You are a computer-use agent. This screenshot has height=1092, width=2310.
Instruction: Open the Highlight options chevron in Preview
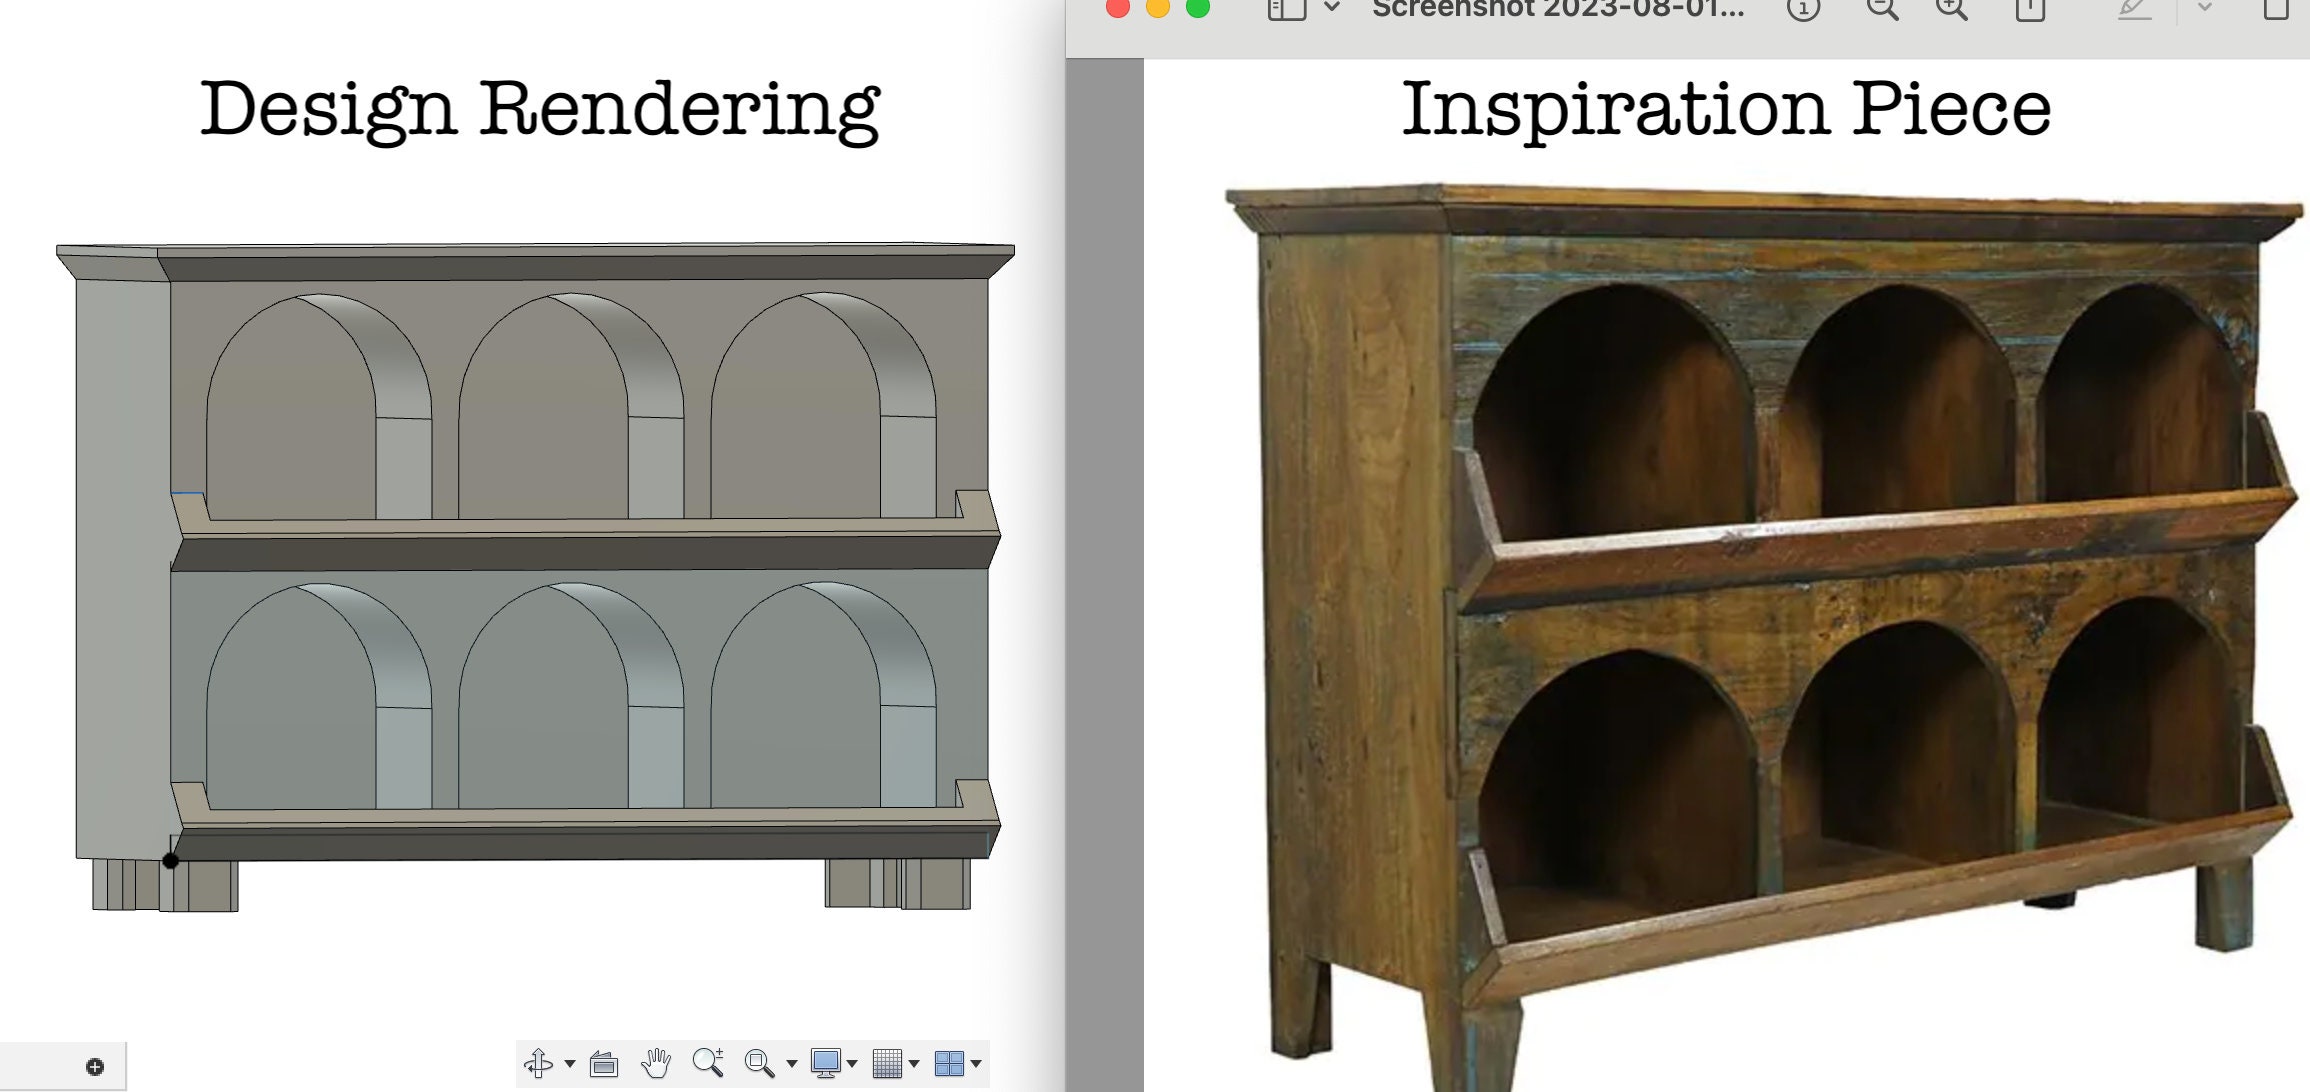coord(2204,7)
